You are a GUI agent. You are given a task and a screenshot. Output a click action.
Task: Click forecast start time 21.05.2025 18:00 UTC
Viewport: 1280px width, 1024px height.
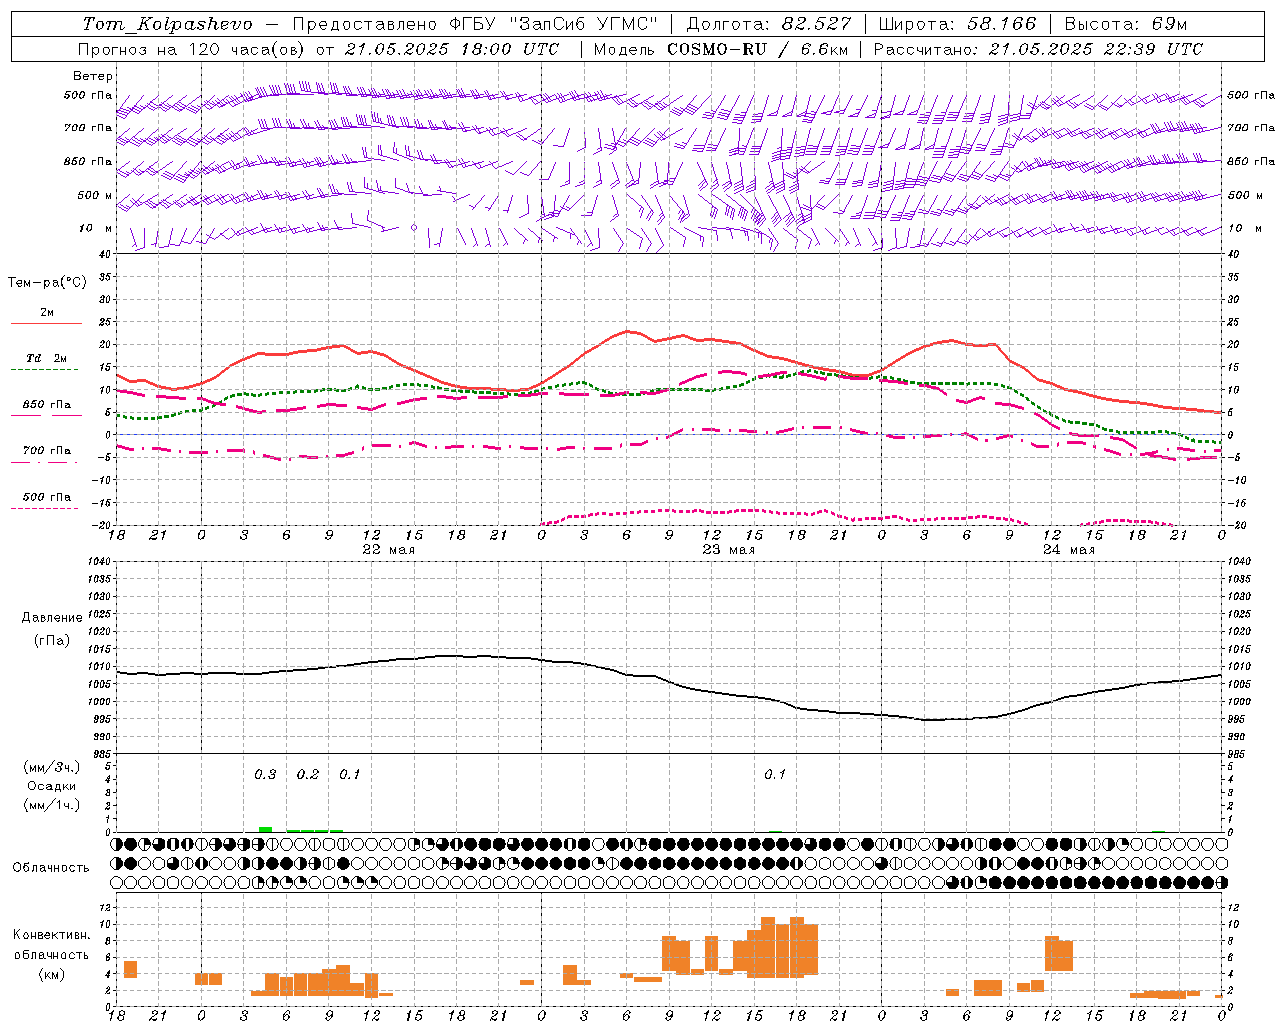tap(452, 49)
